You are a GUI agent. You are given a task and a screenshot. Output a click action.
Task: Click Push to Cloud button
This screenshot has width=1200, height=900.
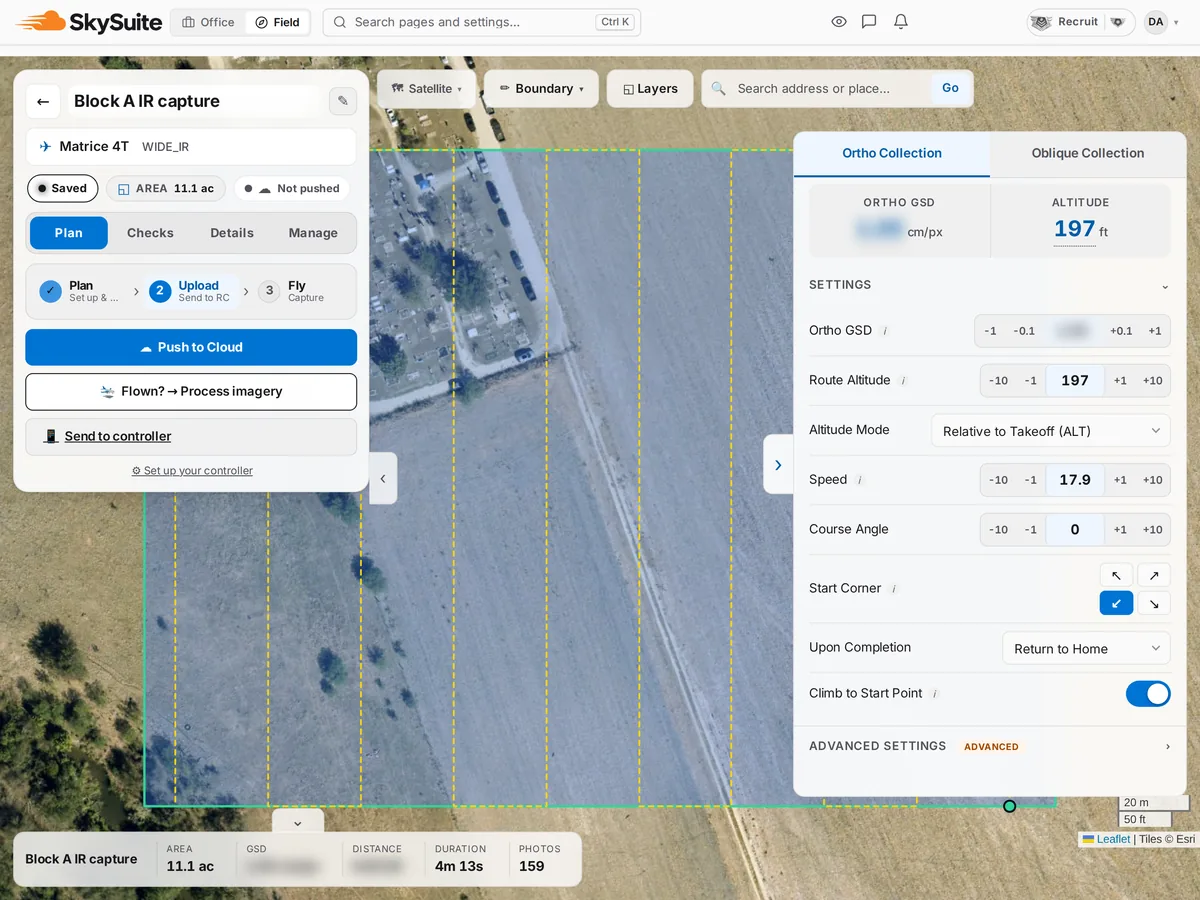(x=191, y=347)
